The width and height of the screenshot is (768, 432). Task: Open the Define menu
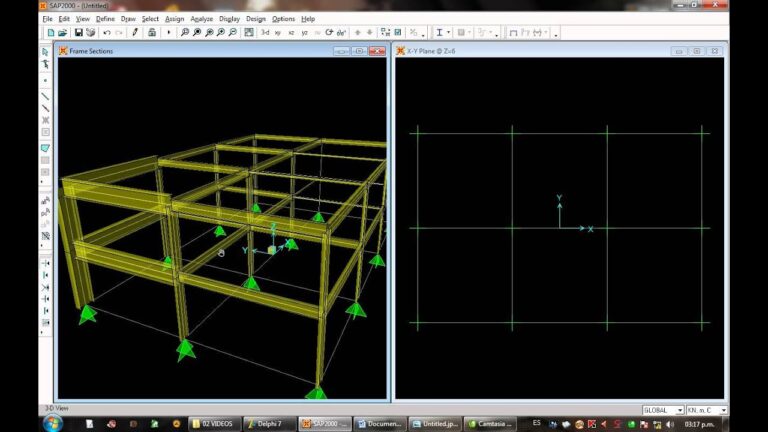point(105,19)
